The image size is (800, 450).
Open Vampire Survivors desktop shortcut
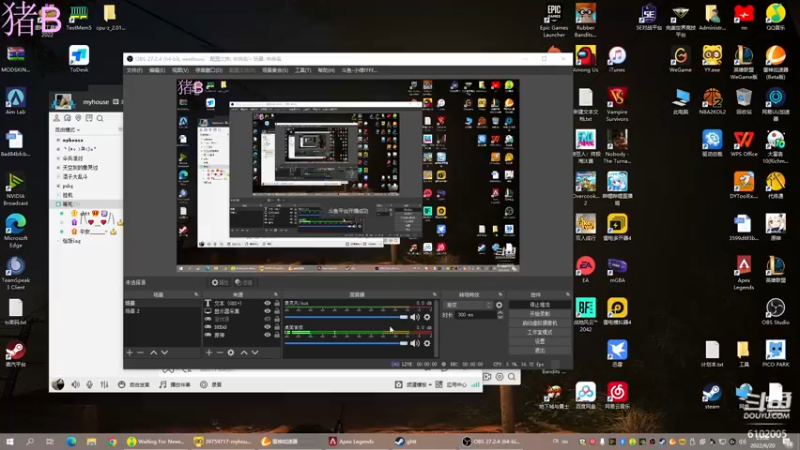click(x=617, y=105)
